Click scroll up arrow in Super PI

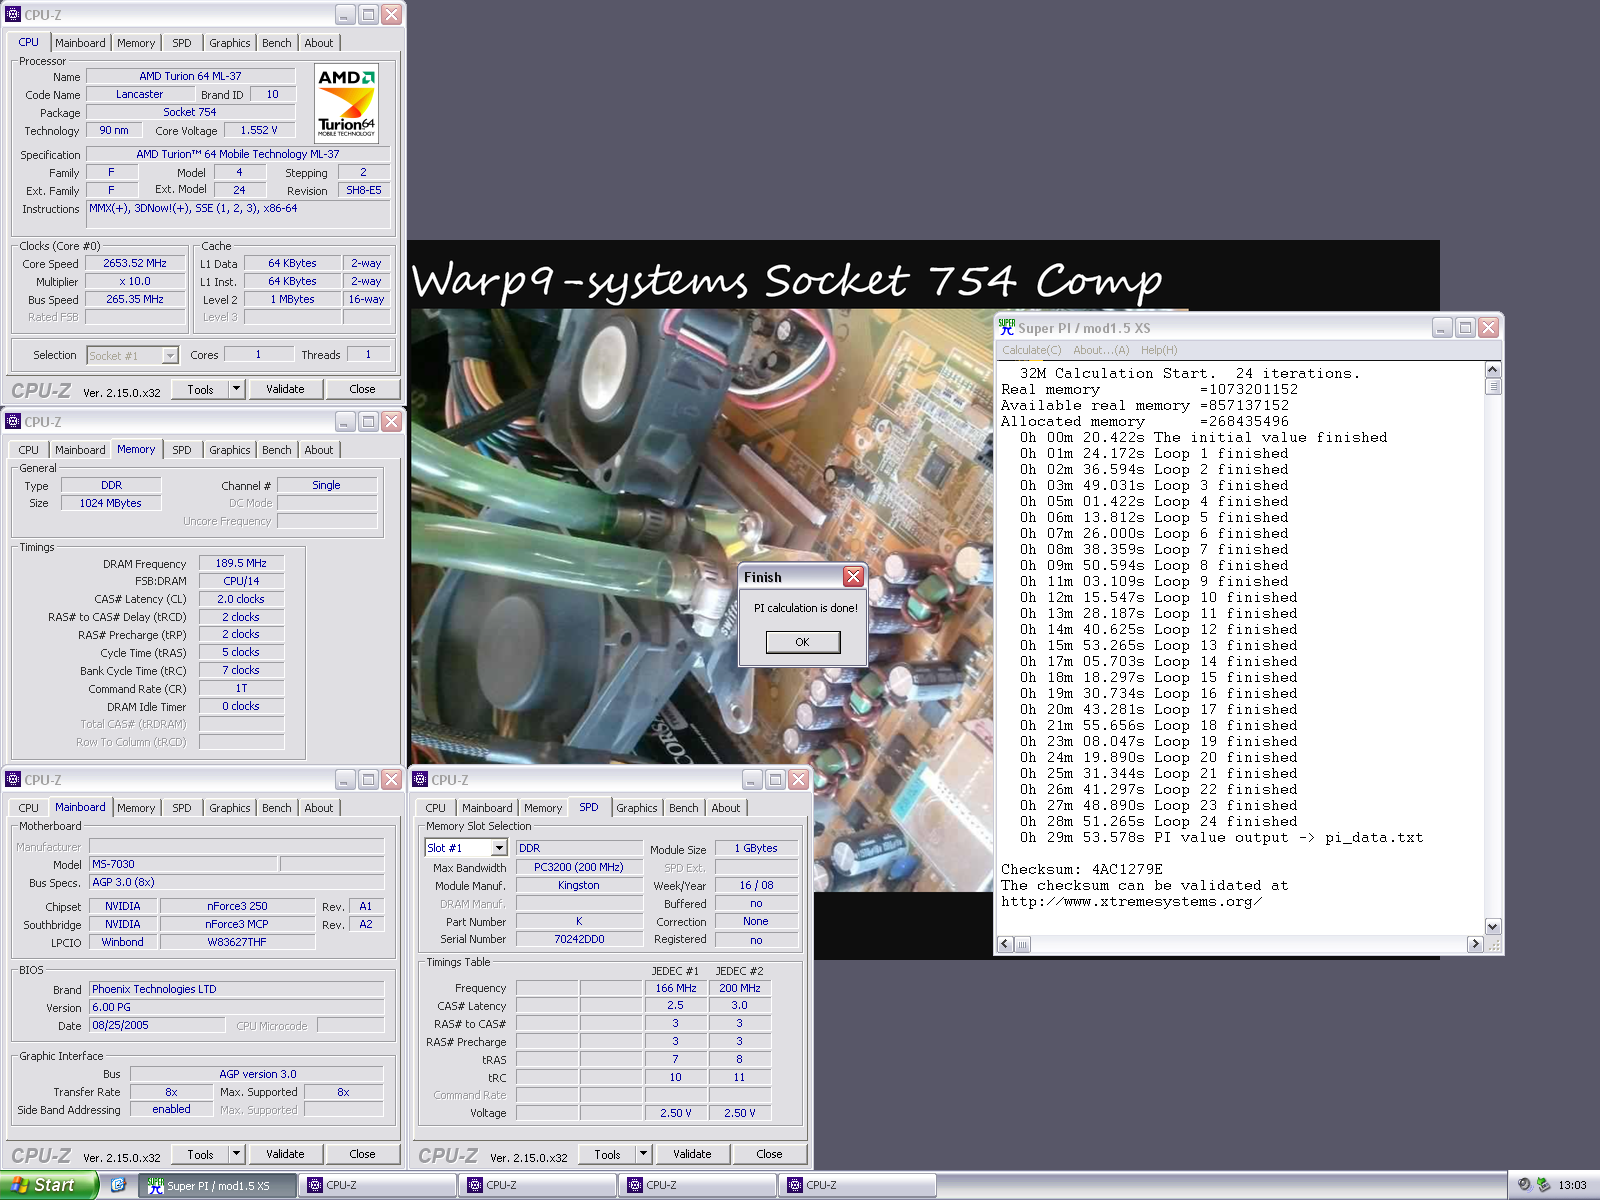[x=1493, y=370]
